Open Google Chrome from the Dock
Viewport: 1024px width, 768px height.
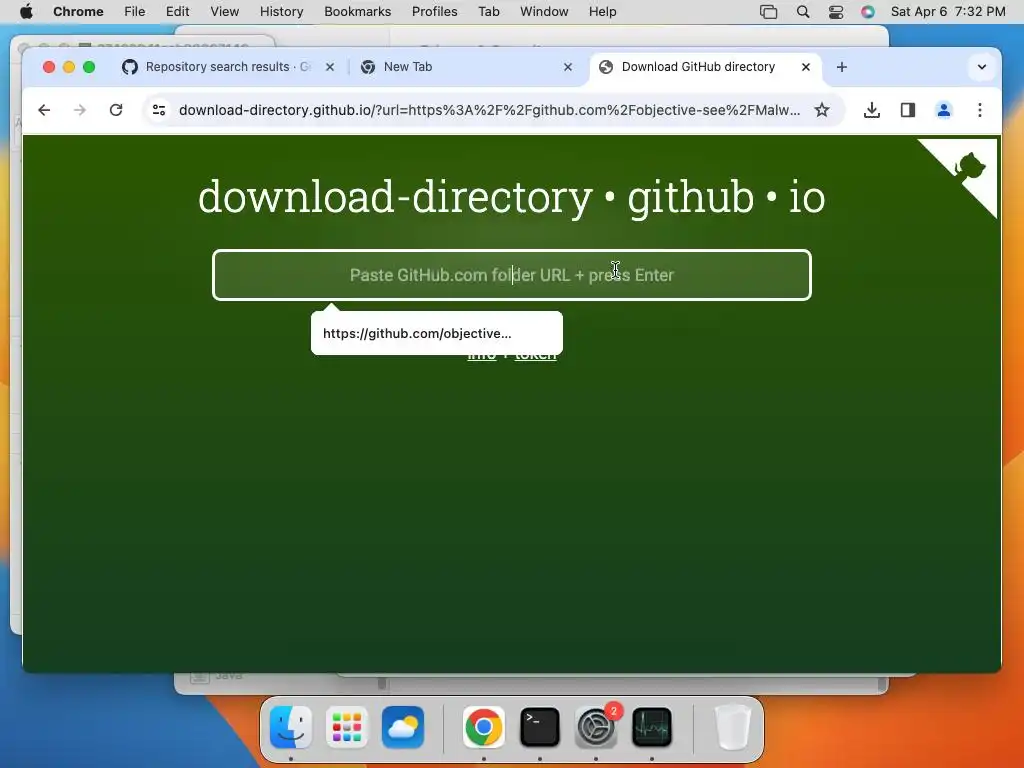click(x=483, y=727)
